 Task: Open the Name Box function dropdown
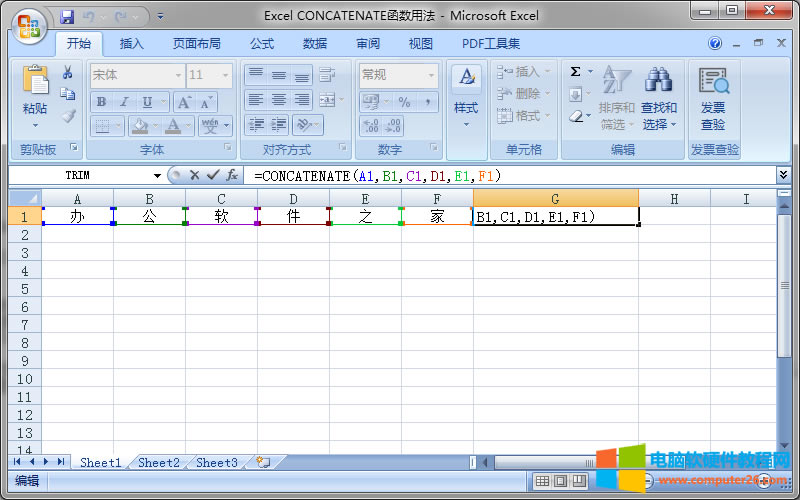point(157,176)
